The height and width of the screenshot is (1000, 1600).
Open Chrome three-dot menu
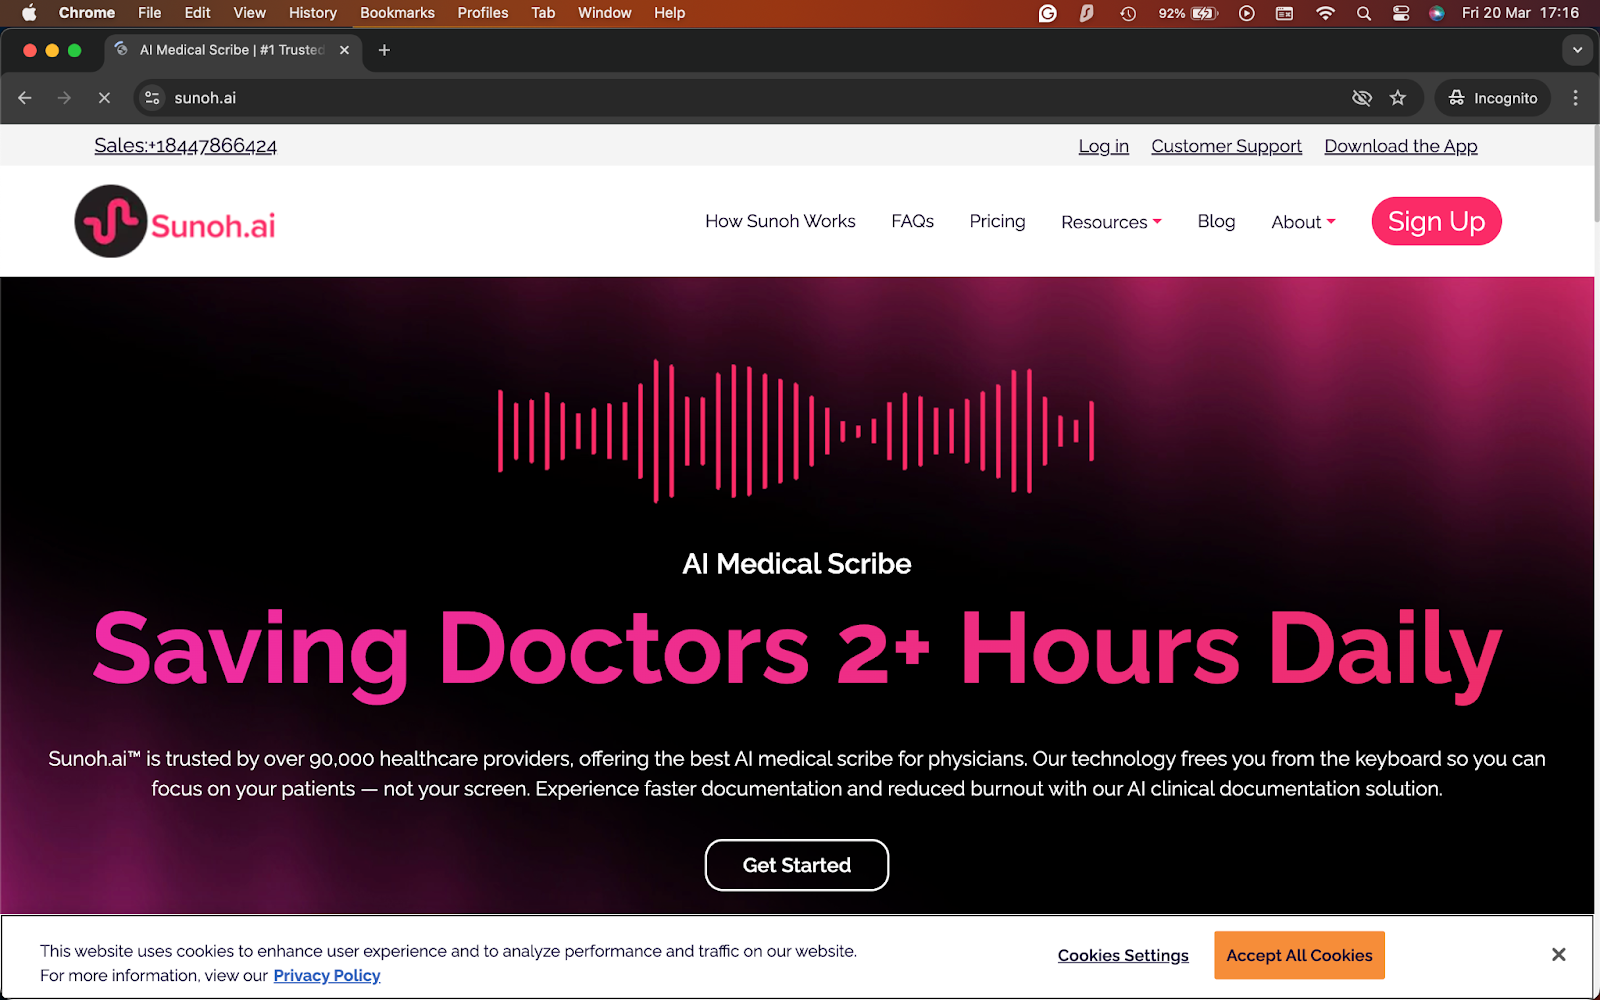[1575, 98]
